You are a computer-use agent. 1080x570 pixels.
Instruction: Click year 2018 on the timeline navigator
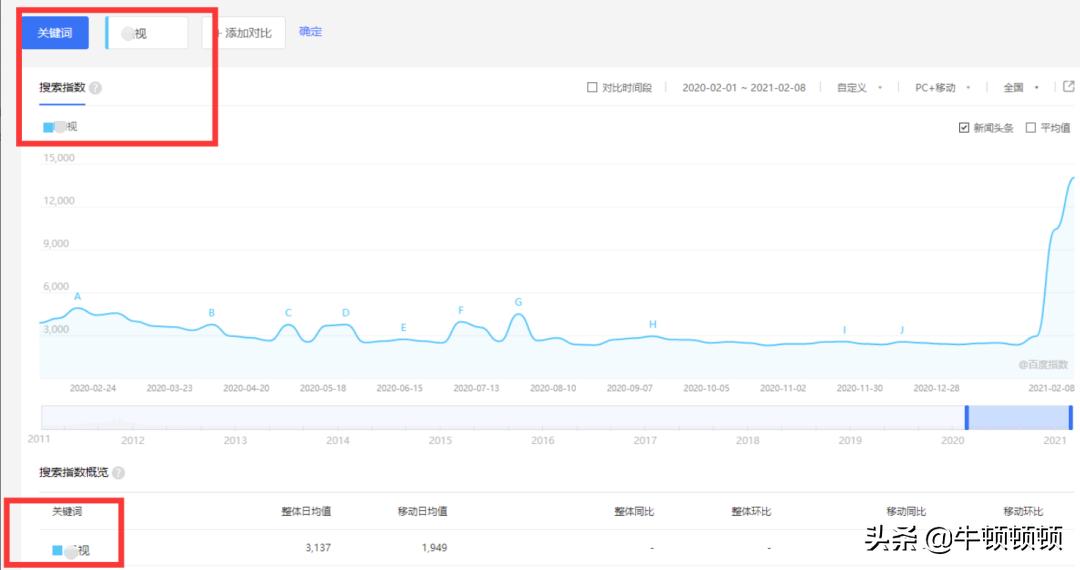click(x=747, y=441)
